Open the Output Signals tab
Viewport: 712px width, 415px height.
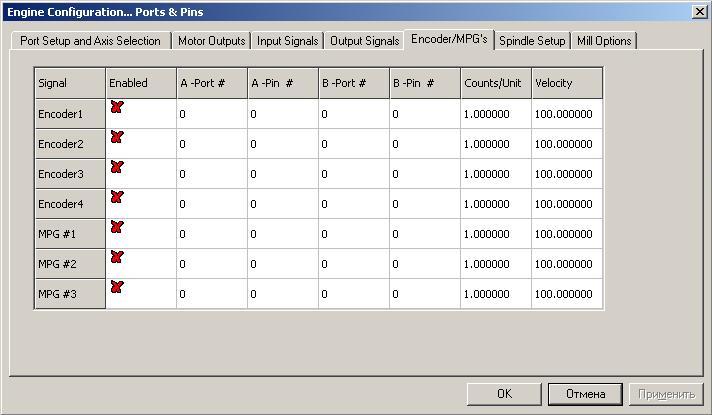pos(365,41)
